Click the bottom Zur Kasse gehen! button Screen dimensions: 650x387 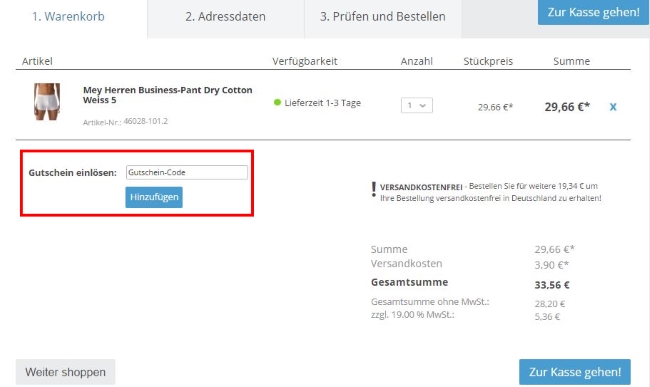pyautogui.click(x=575, y=372)
